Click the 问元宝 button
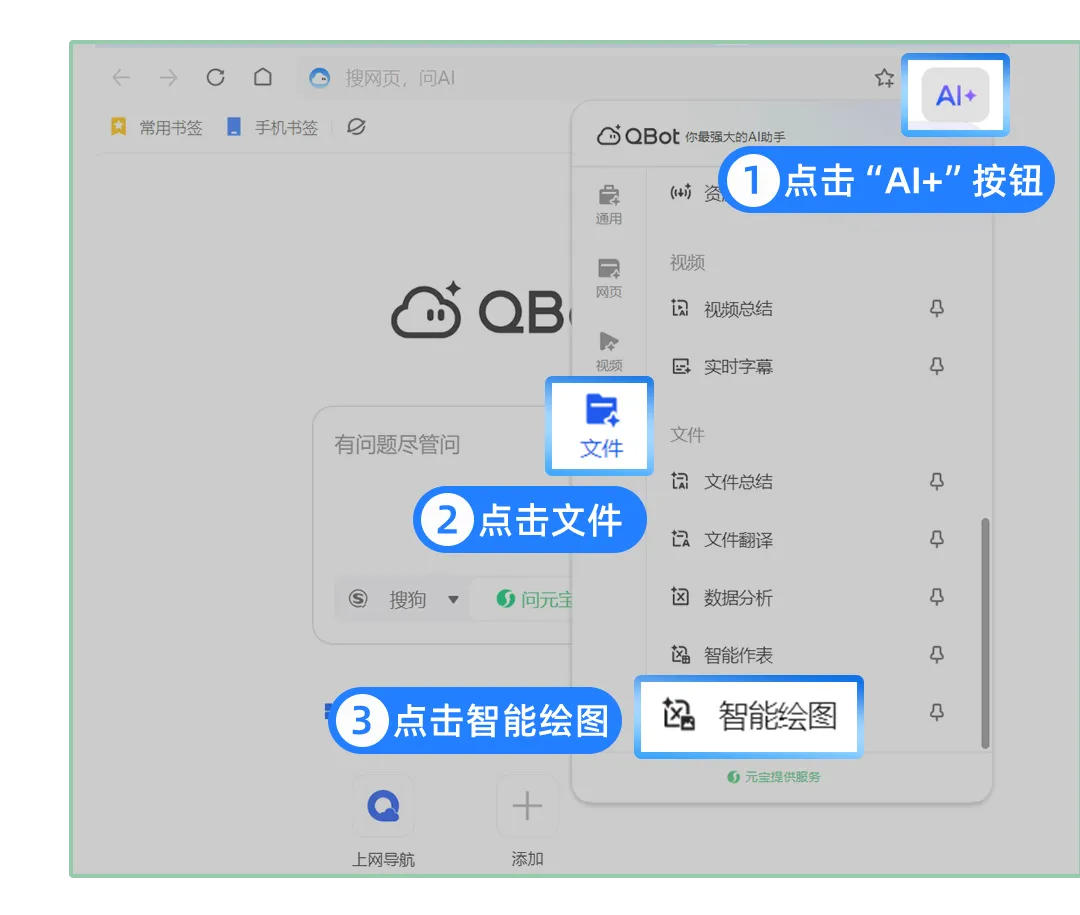Viewport: 1080px width, 915px height. tap(534, 599)
